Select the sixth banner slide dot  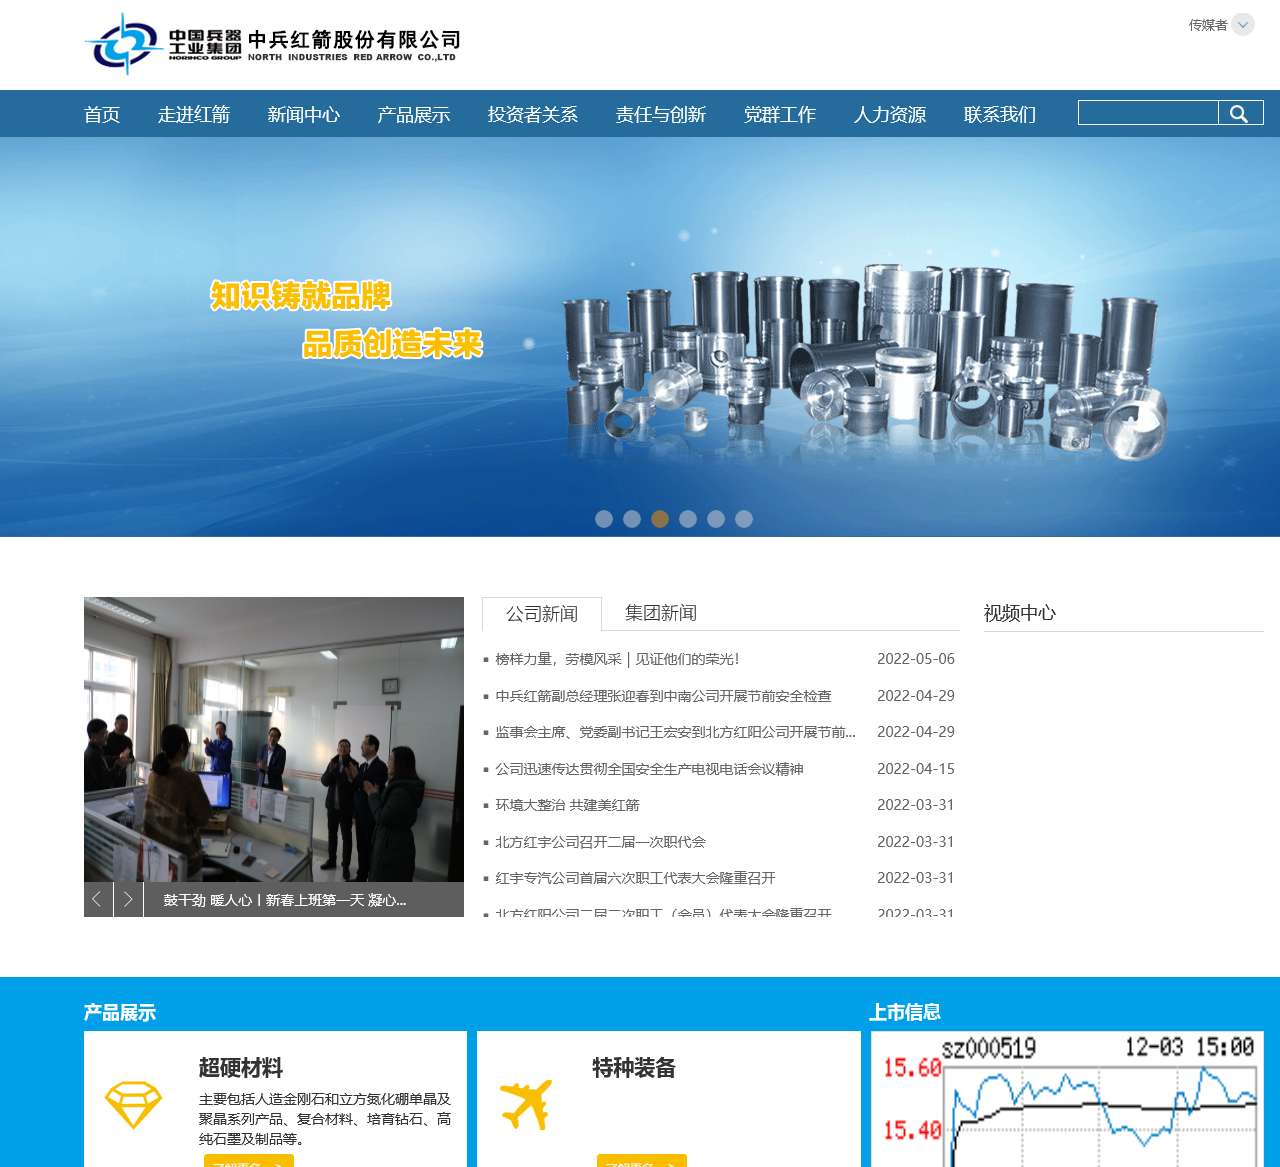[x=744, y=518]
